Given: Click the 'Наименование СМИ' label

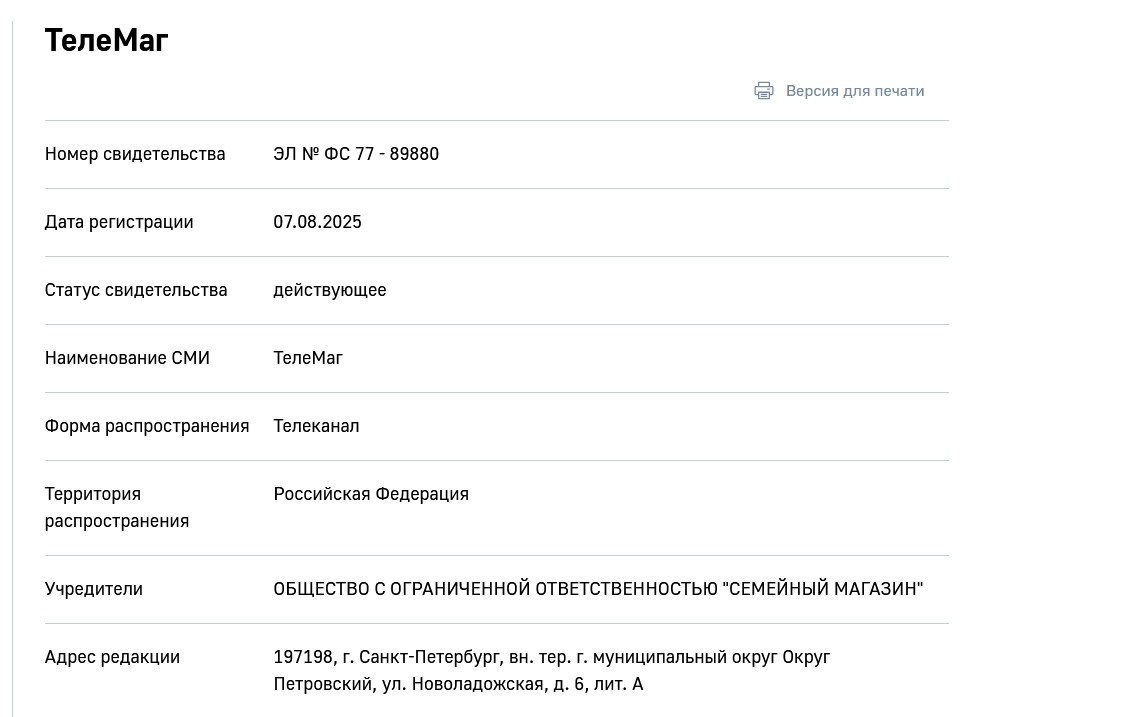Looking at the screenshot, I should [x=127, y=357].
